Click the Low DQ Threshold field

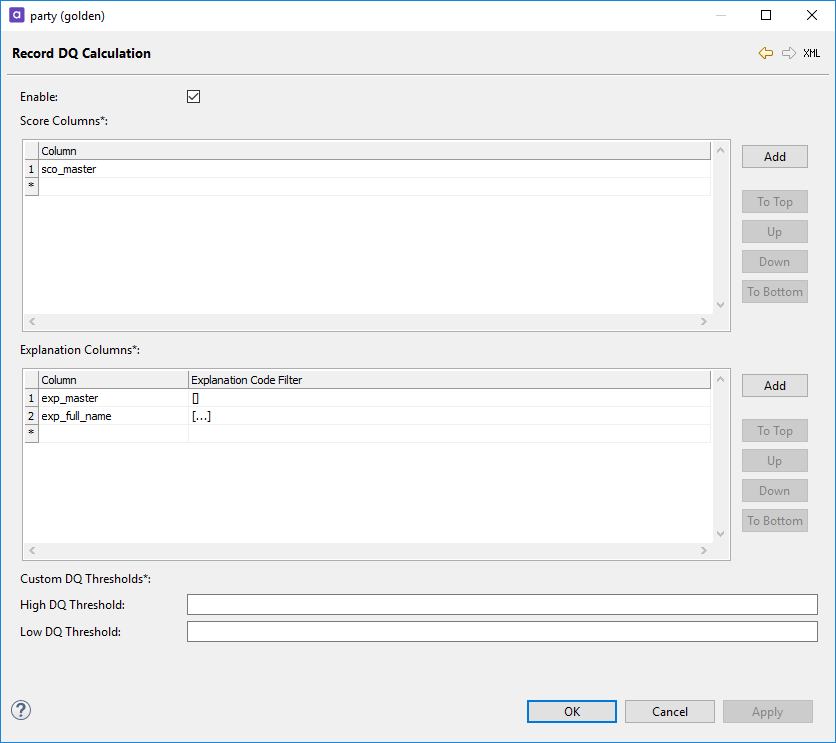point(502,632)
